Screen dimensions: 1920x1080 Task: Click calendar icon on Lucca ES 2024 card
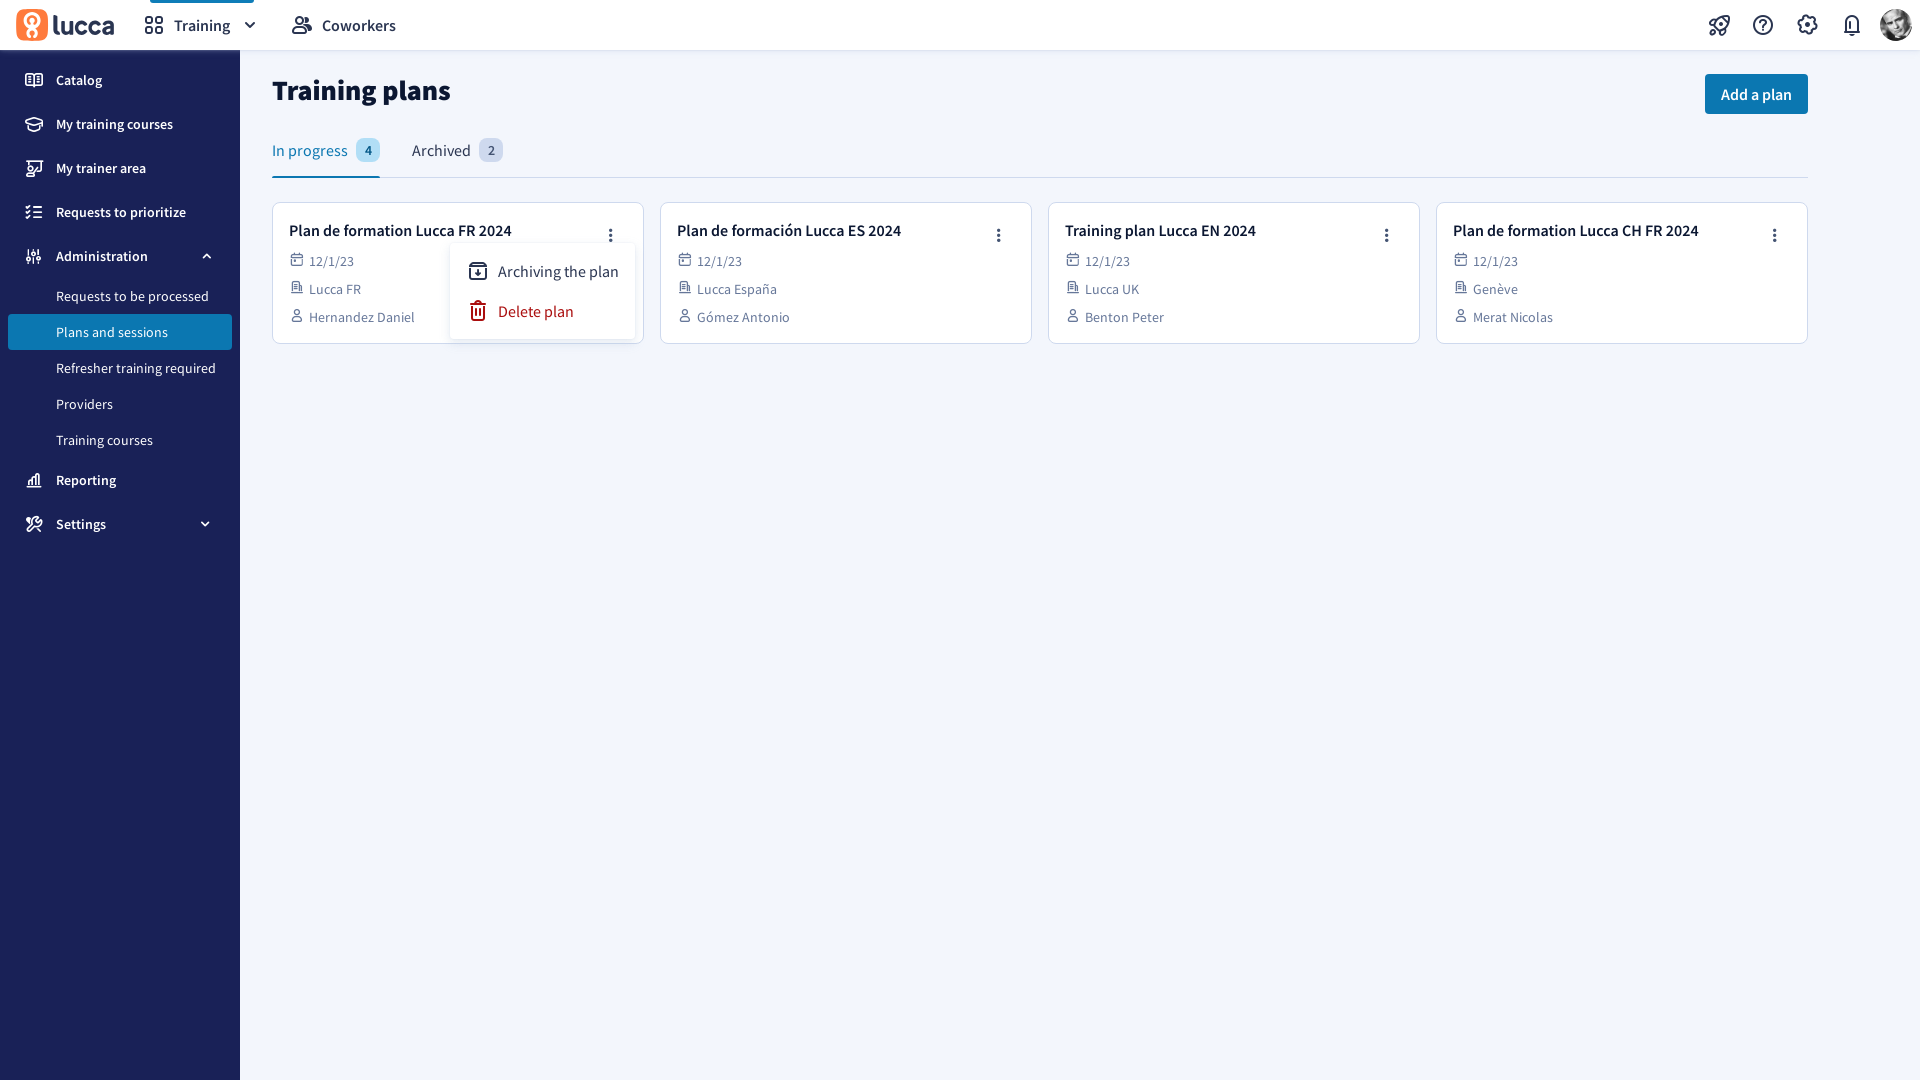685,260
